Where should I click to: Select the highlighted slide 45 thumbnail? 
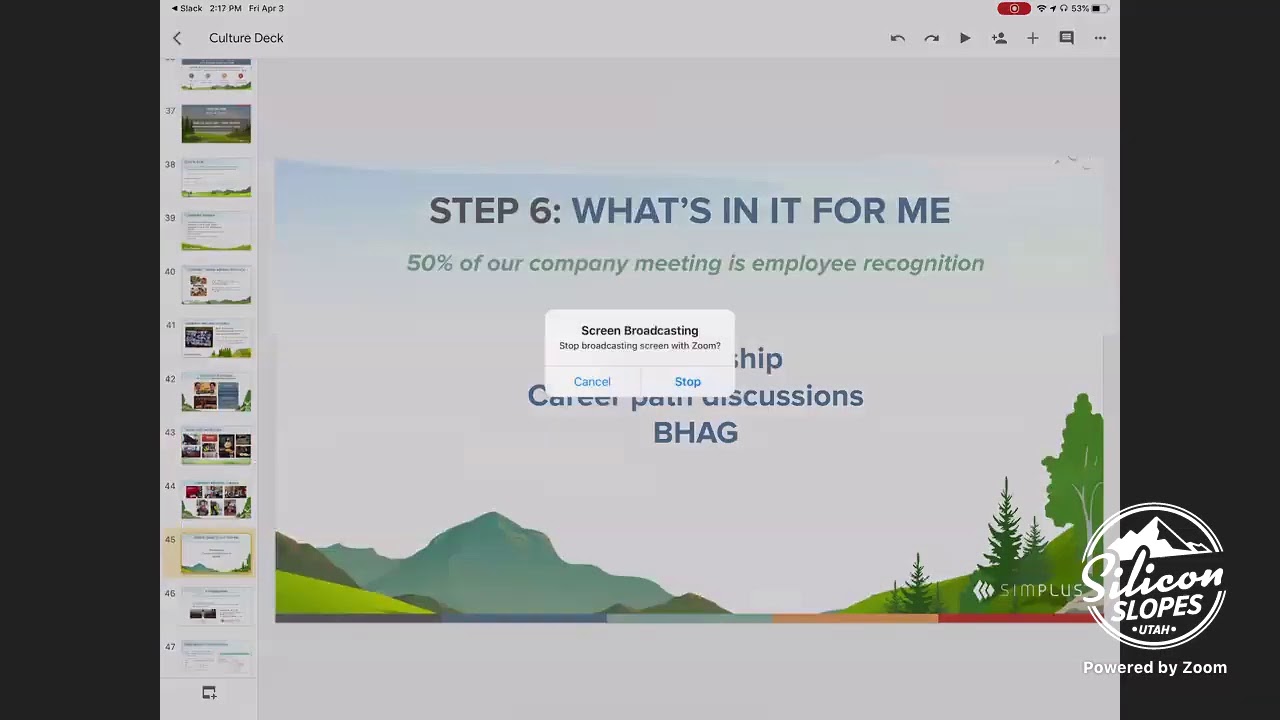coord(216,553)
